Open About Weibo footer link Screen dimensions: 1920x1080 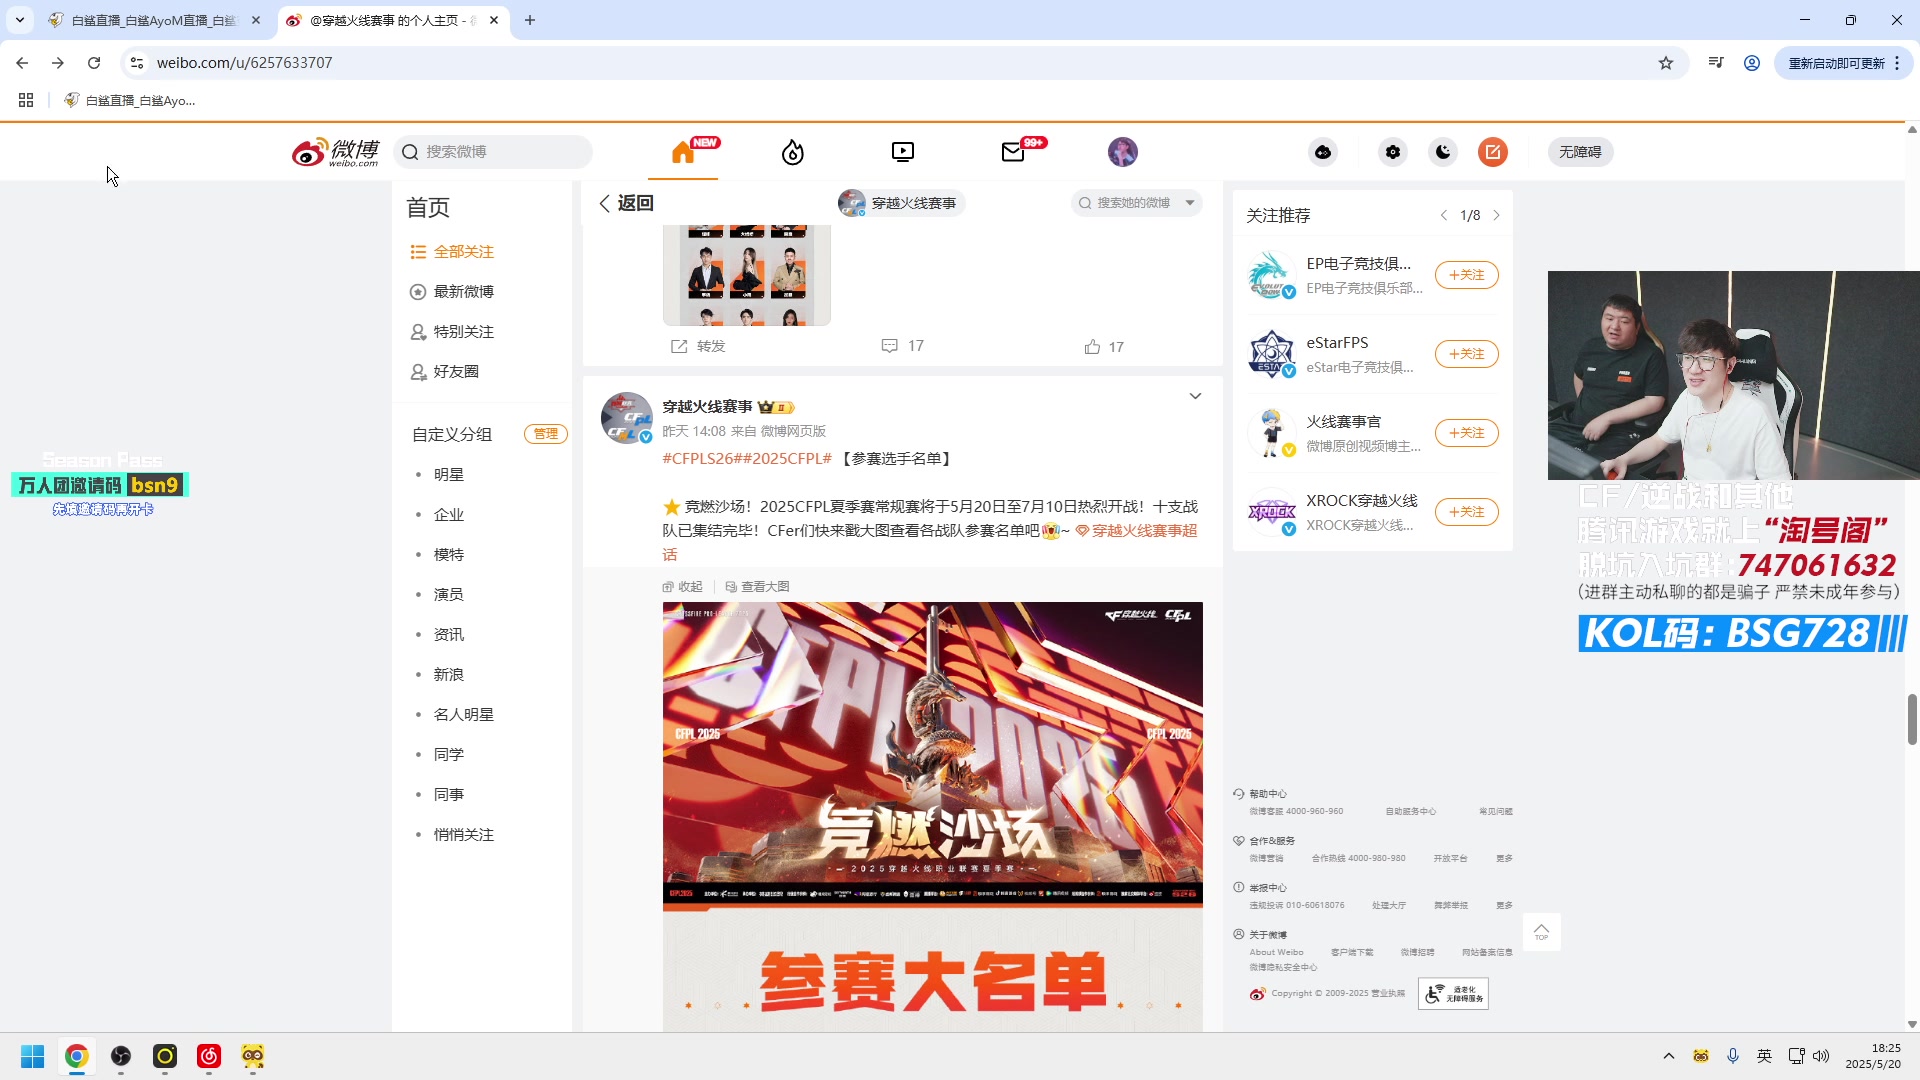point(1277,952)
